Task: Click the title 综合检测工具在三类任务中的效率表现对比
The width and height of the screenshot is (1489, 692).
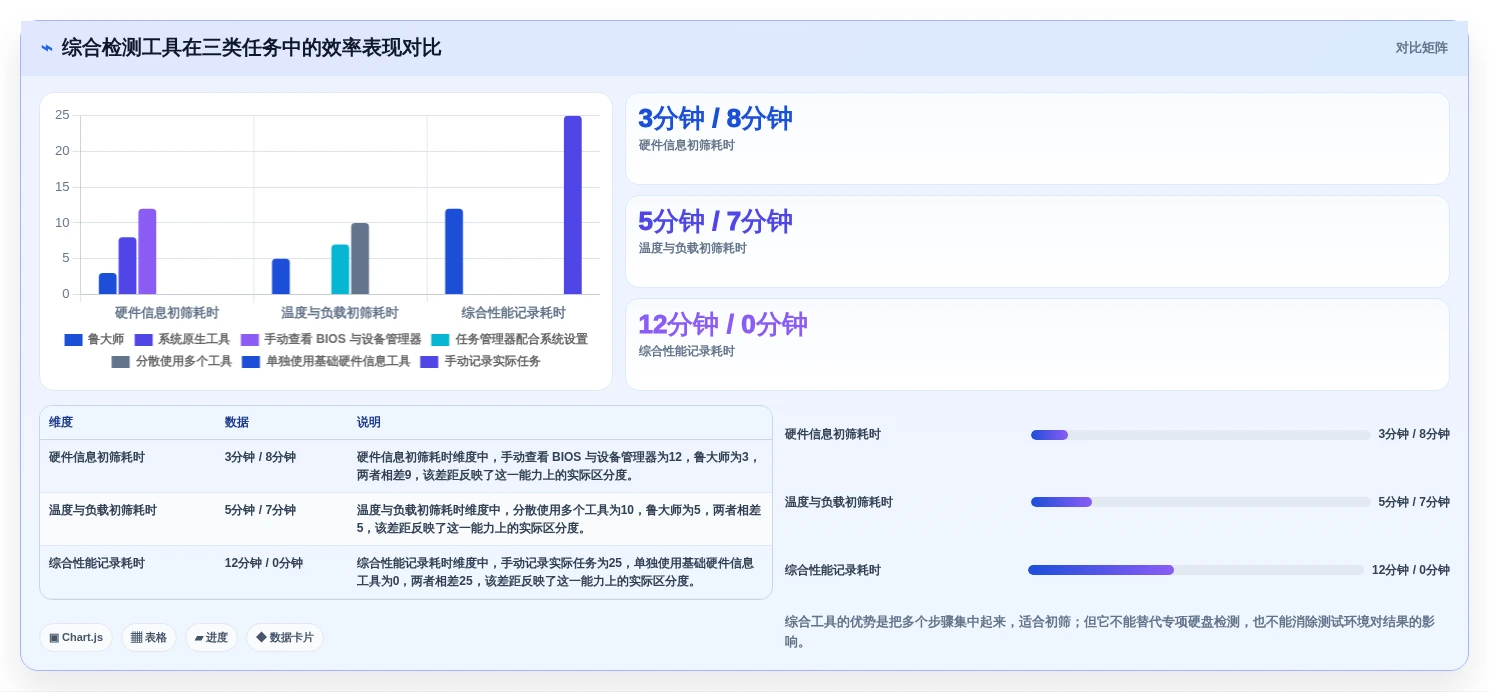Action: [251, 48]
